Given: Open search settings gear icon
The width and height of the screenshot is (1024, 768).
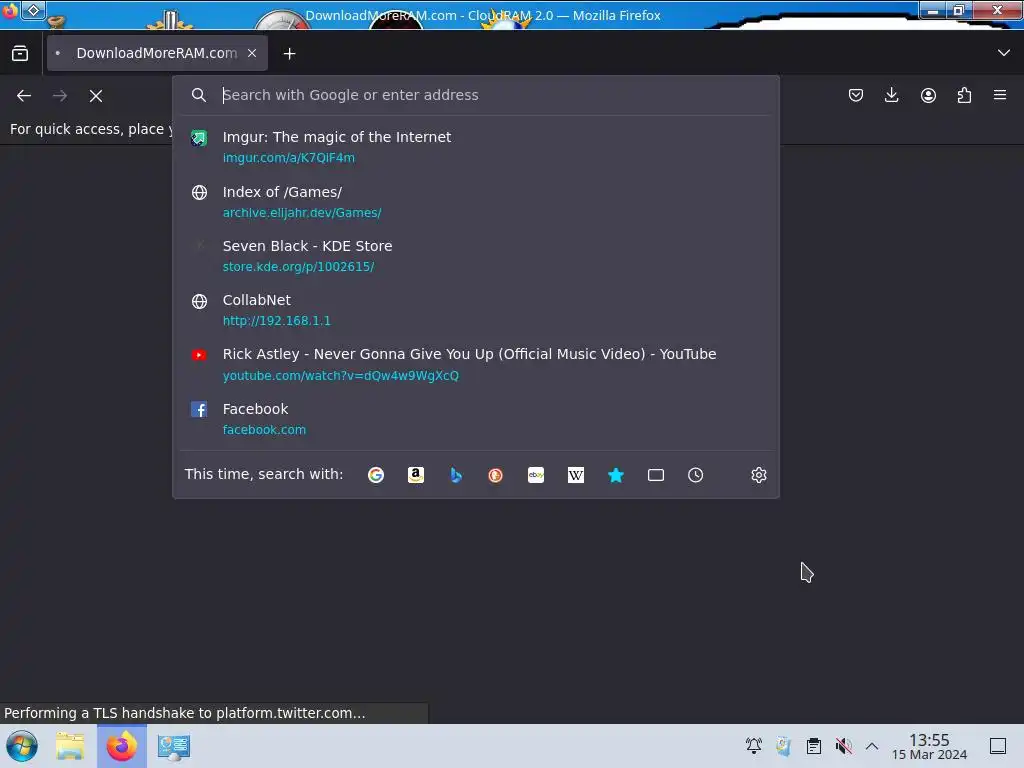Looking at the screenshot, I should (758, 475).
